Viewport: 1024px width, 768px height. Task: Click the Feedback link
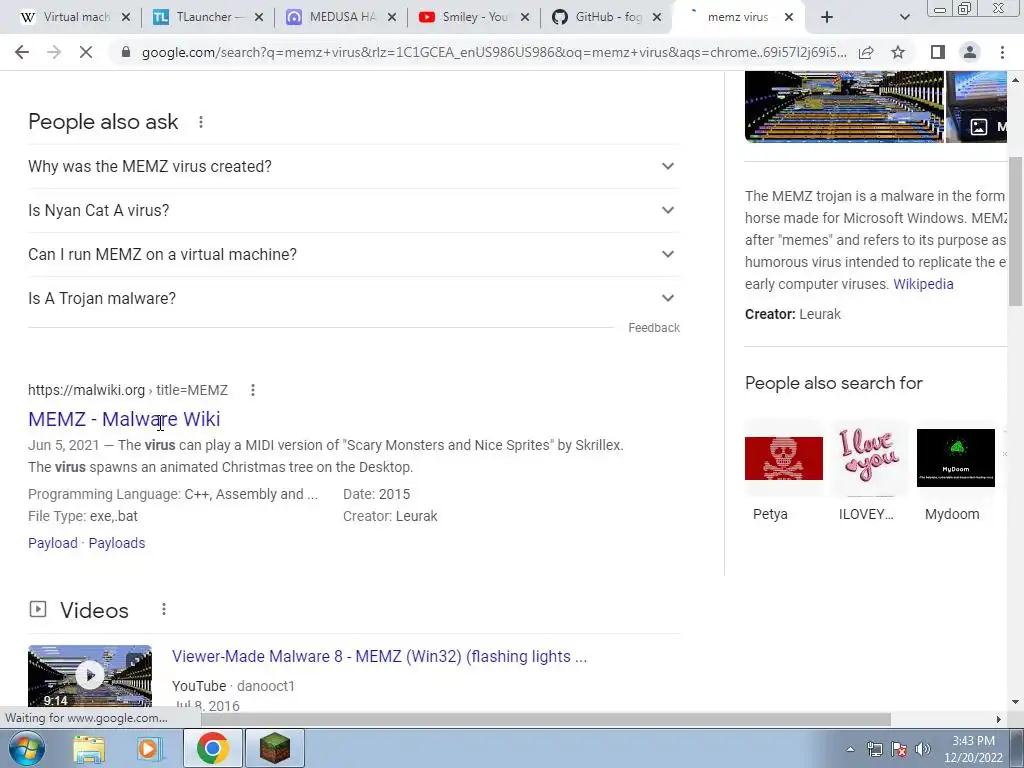point(654,328)
